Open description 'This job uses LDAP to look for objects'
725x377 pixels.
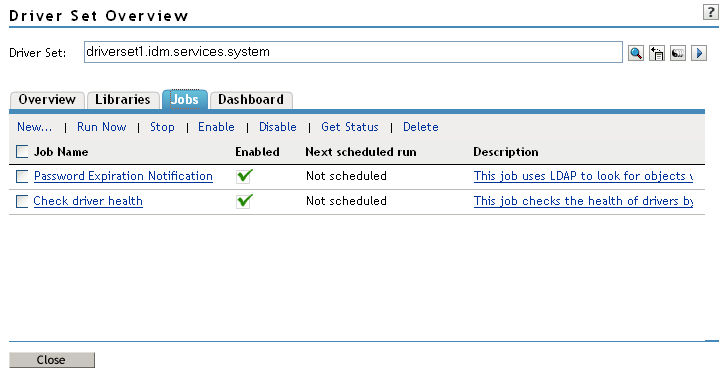tap(583, 176)
